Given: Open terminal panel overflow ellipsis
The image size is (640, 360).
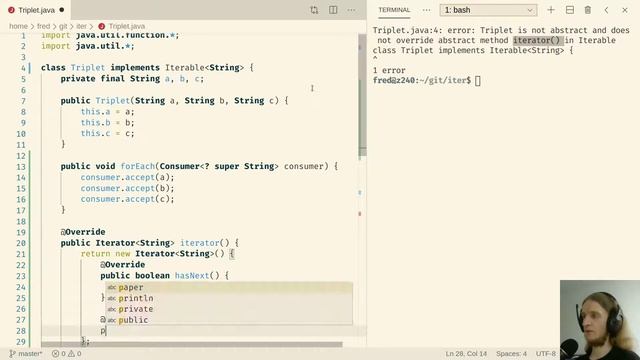Looking at the screenshot, I should tap(427, 10).
